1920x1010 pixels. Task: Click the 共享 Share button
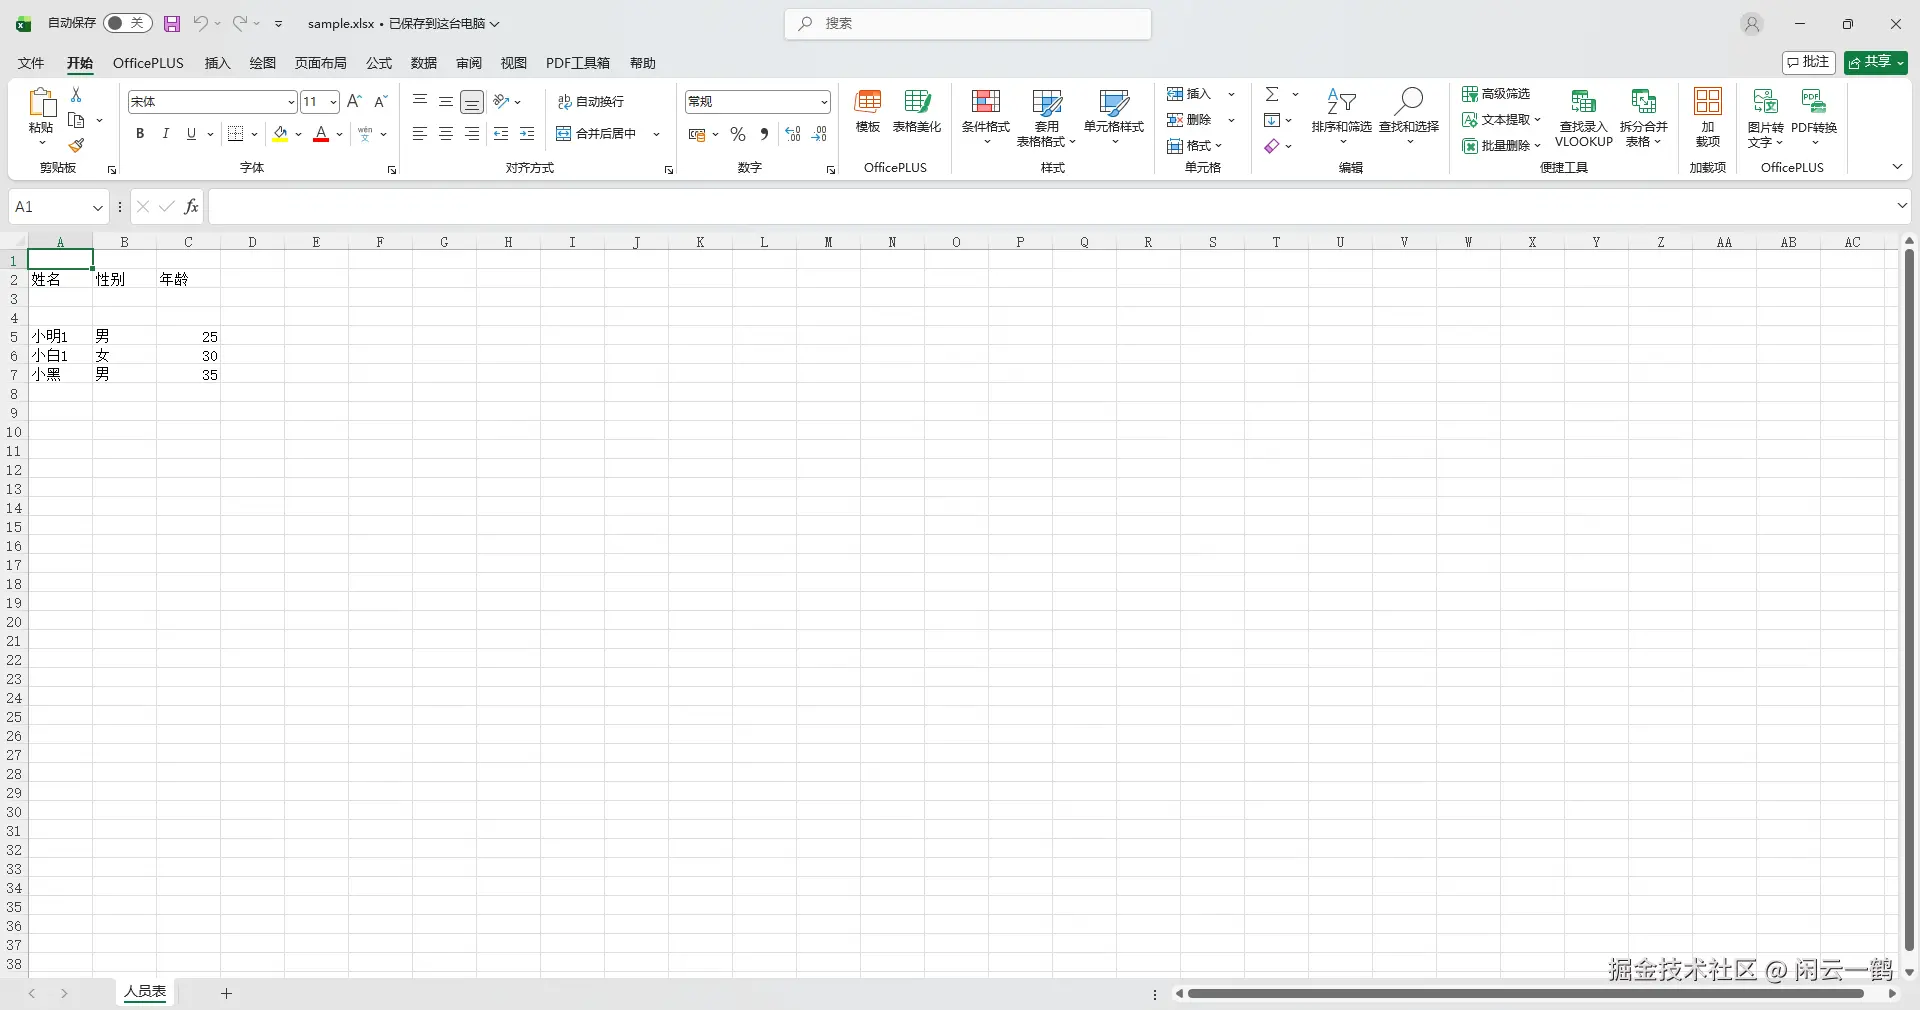point(1876,63)
